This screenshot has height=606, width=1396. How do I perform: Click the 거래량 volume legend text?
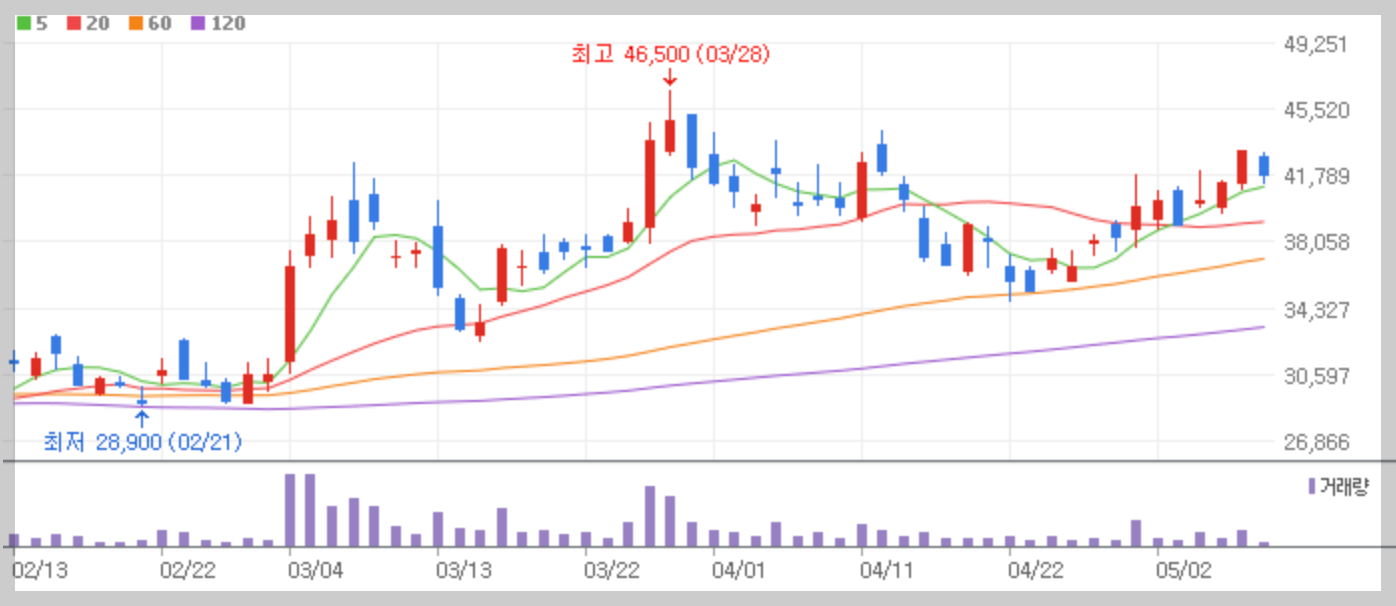(1344, 487)
